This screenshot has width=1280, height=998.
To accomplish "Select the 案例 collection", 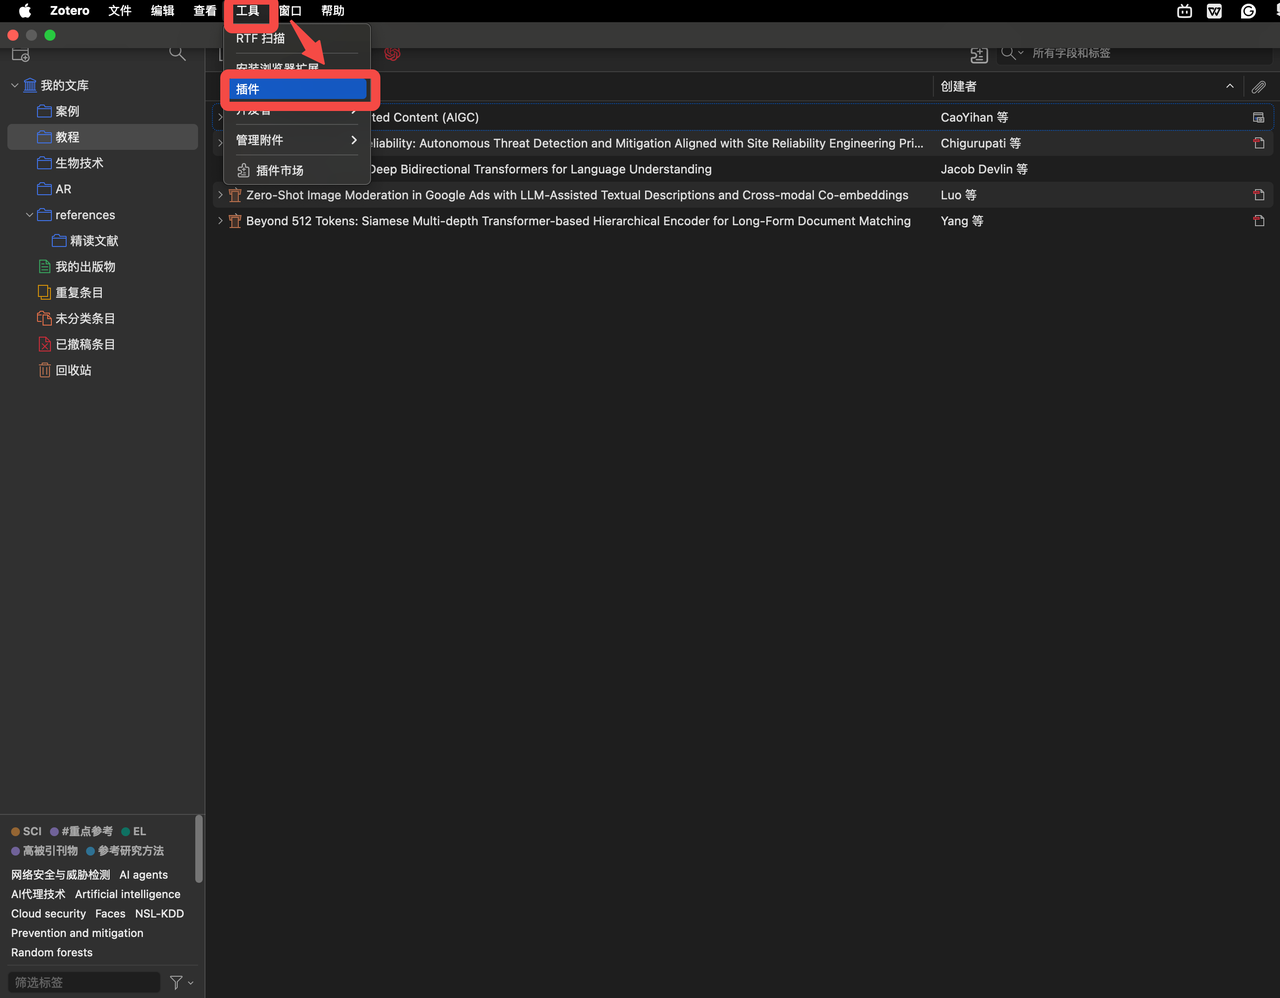I will click(102, 111).
